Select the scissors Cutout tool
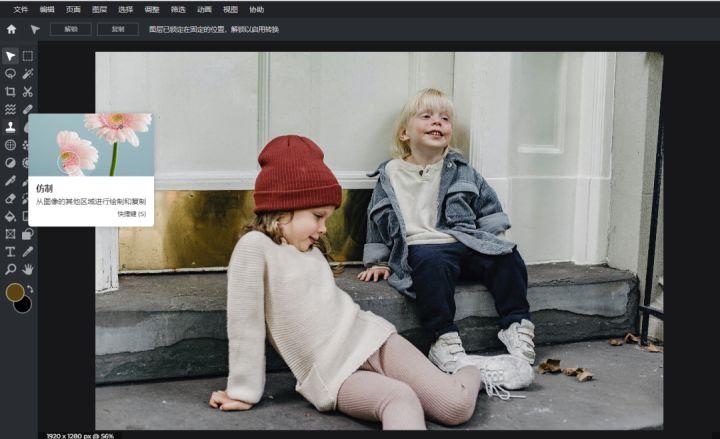The image size is (720, 439). click(x=28, y=91)
